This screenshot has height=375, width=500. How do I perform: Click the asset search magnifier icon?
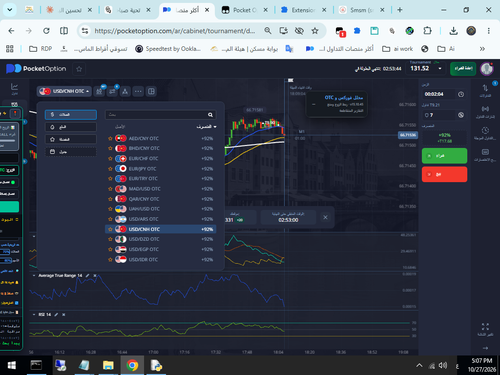210,115
